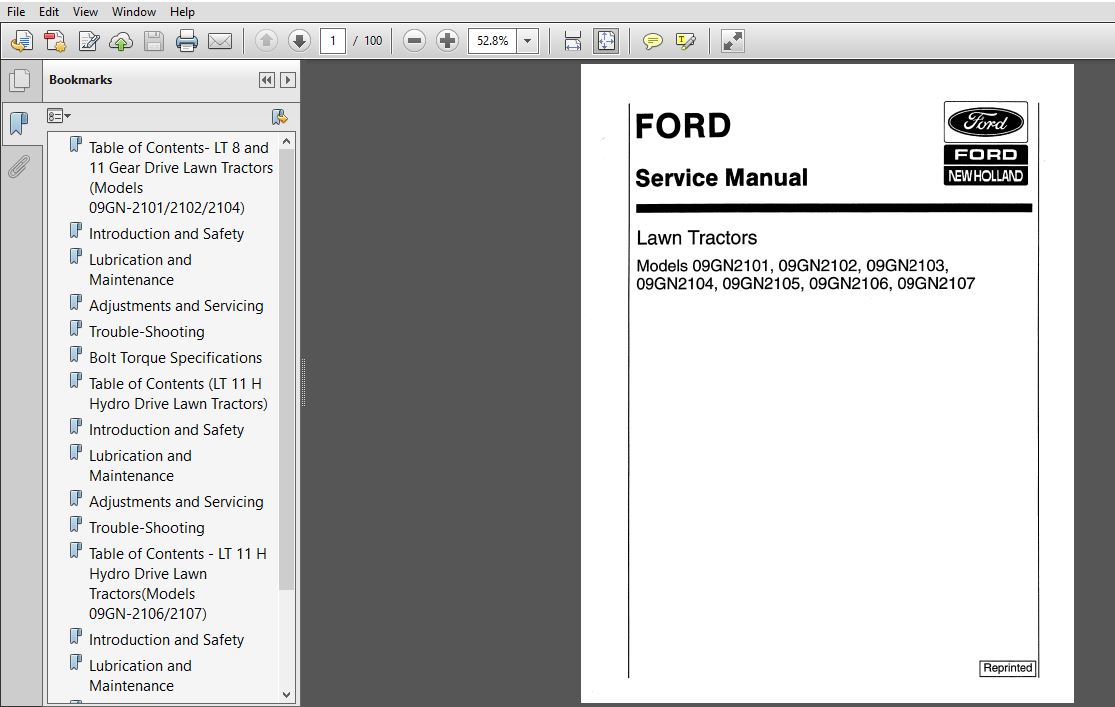
Task: Open the File menu
Action: [16, 11]
